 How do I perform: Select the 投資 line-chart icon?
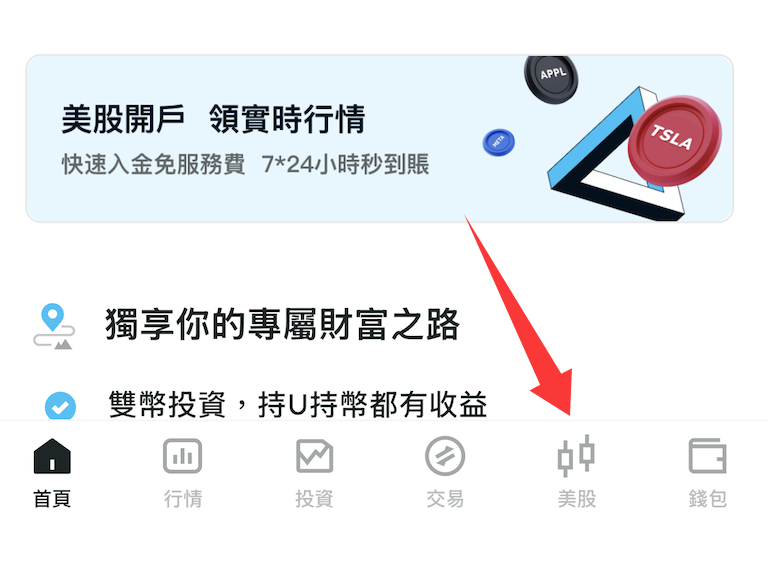[314, 456]
